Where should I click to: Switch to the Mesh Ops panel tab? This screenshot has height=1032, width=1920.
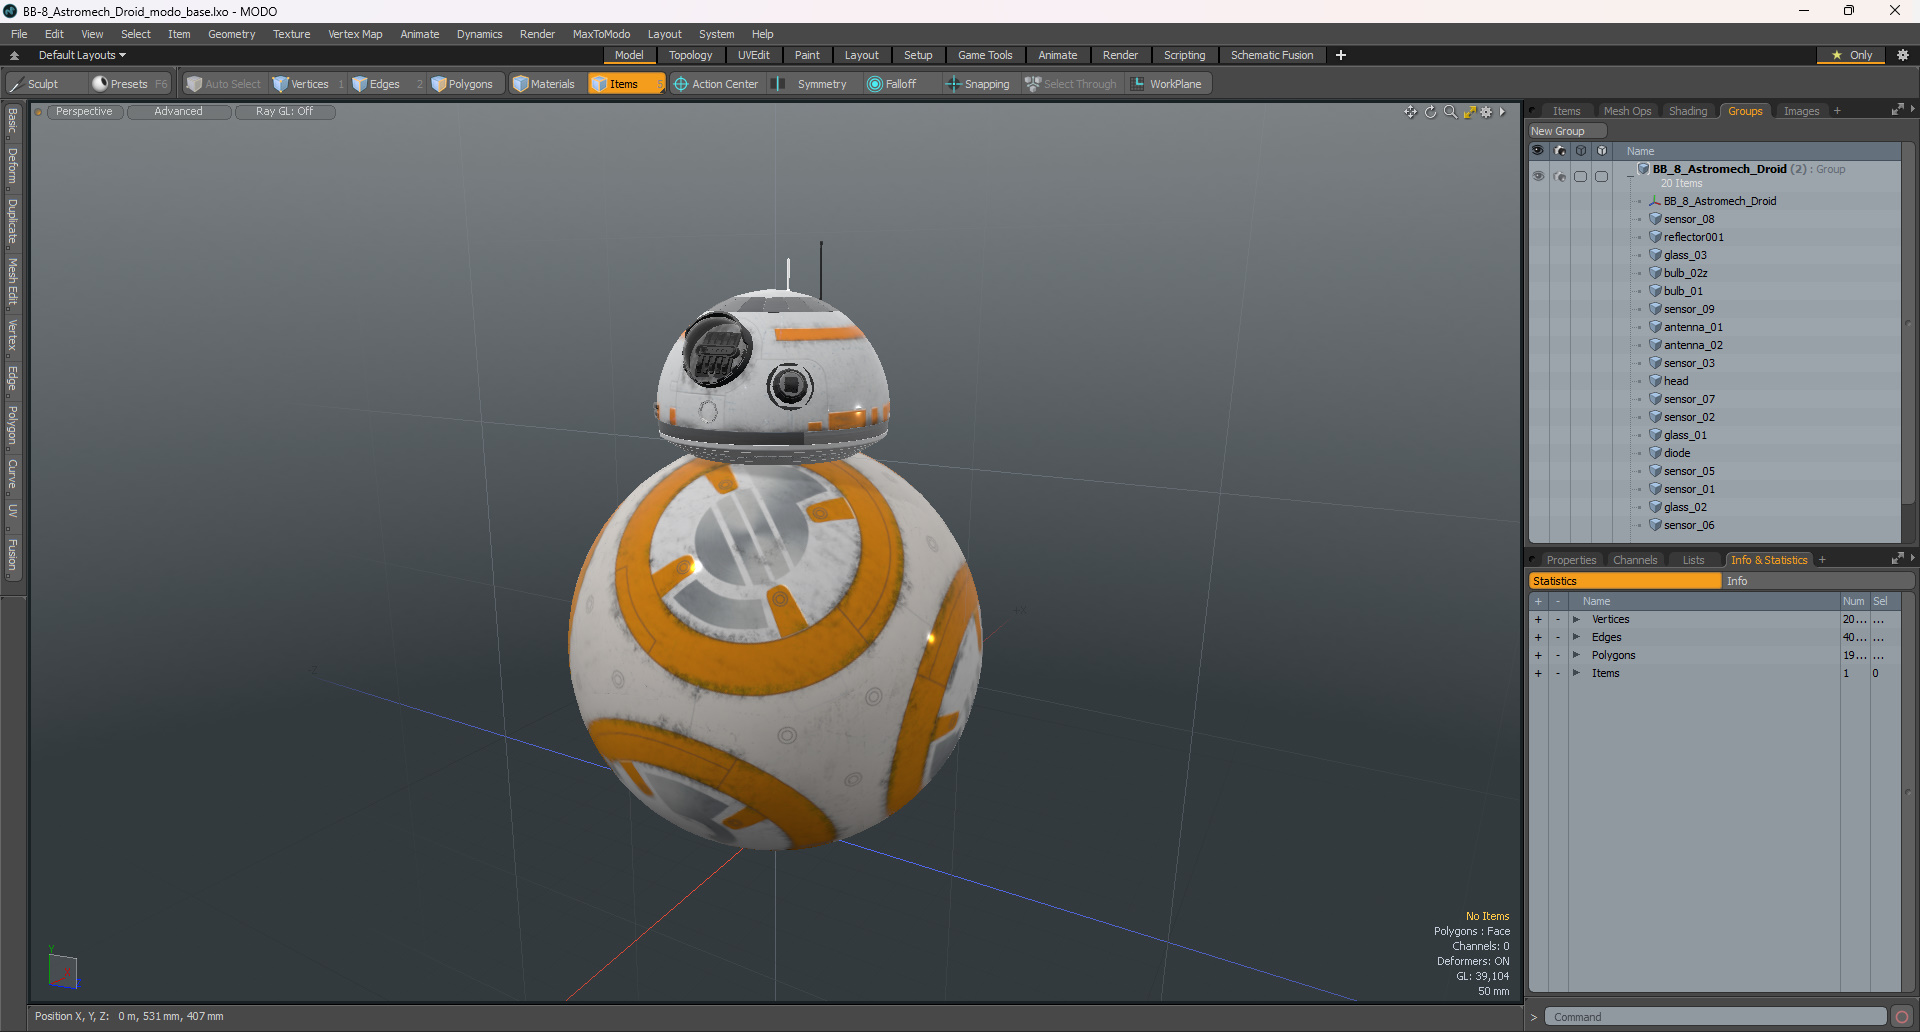tap(1627, 111)
